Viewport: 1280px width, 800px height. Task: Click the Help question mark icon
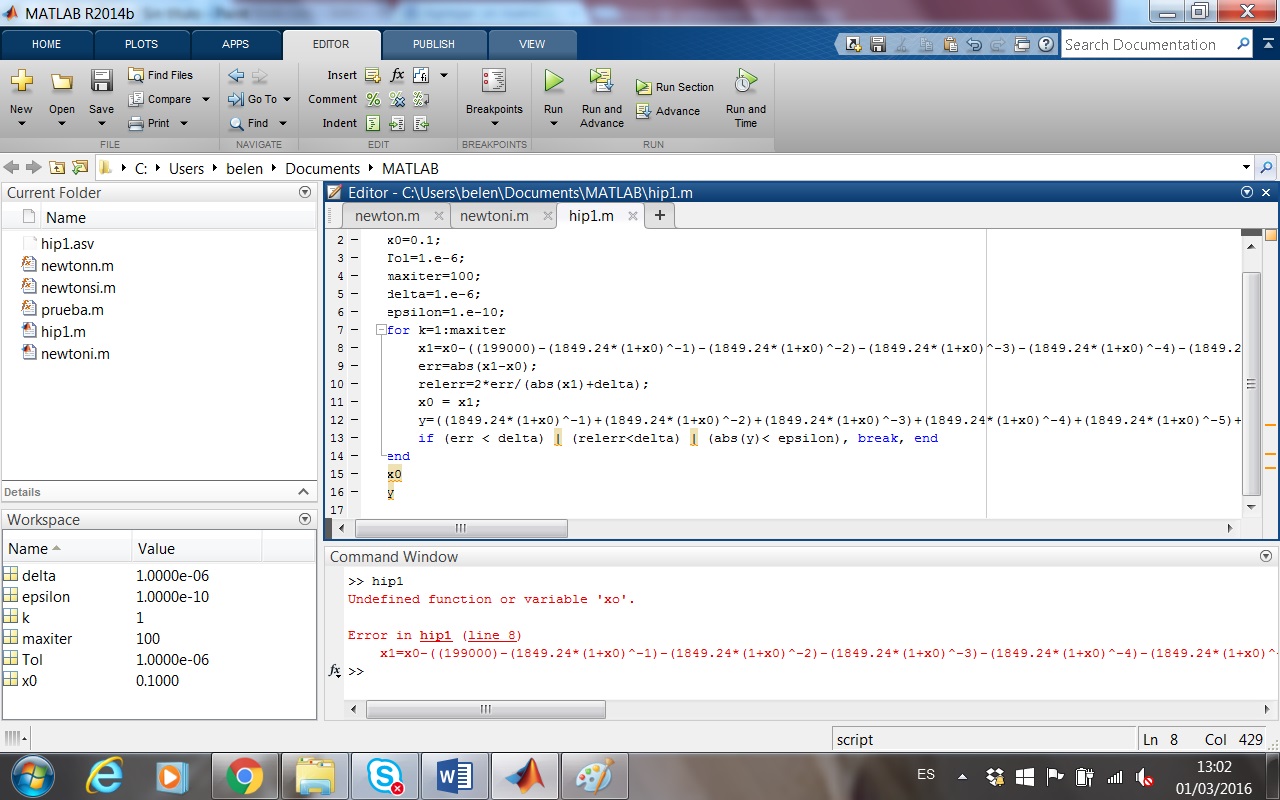(1046, 44)
